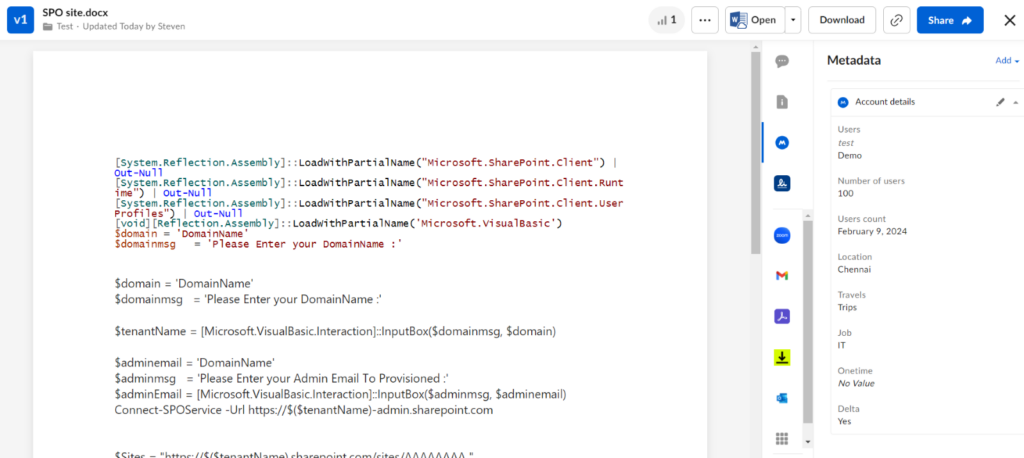Click the SPO site.docx file name
This screenshot has width=1024, height=458.
coord(75,12)
